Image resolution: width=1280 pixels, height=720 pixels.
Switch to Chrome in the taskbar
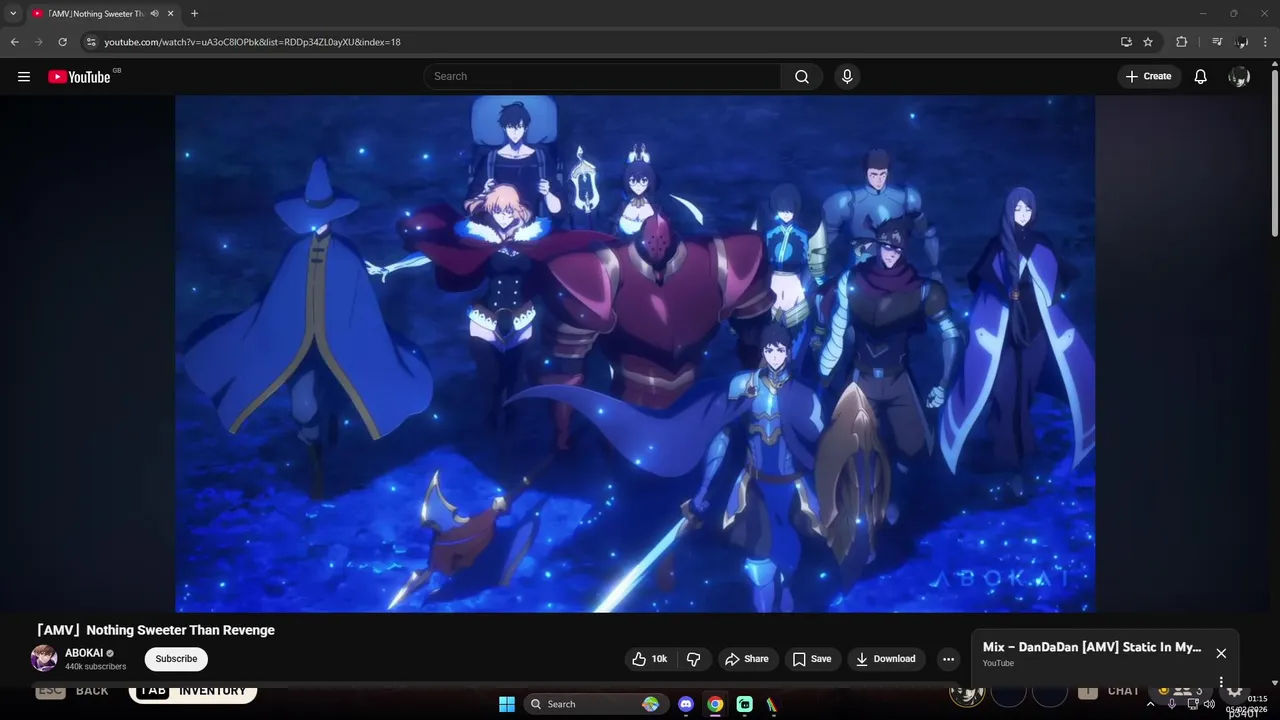(715, 704)
